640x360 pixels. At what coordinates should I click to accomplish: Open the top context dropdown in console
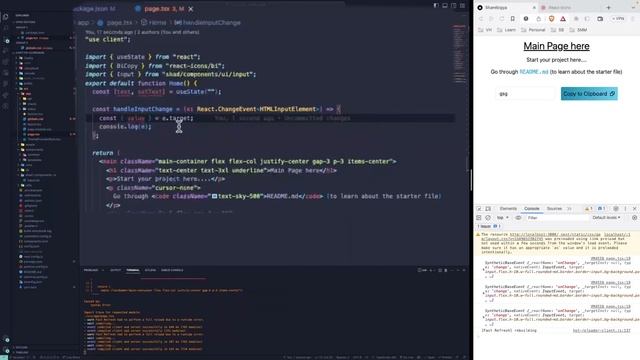point(502,218)
